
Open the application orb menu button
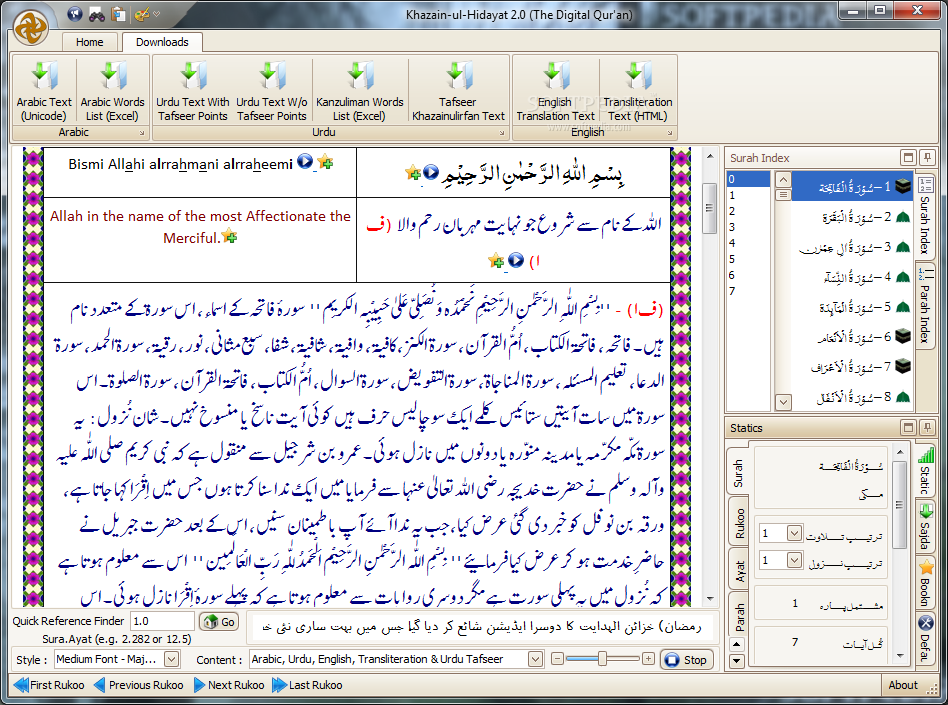click(x=31, y=27)
